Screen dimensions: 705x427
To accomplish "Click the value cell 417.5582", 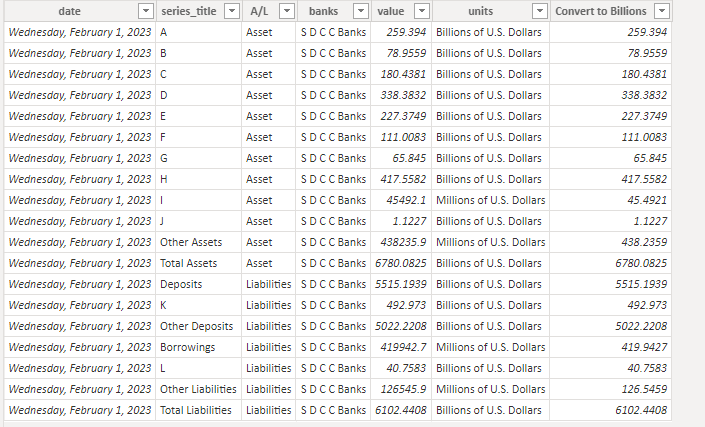I will coord(401,179).
